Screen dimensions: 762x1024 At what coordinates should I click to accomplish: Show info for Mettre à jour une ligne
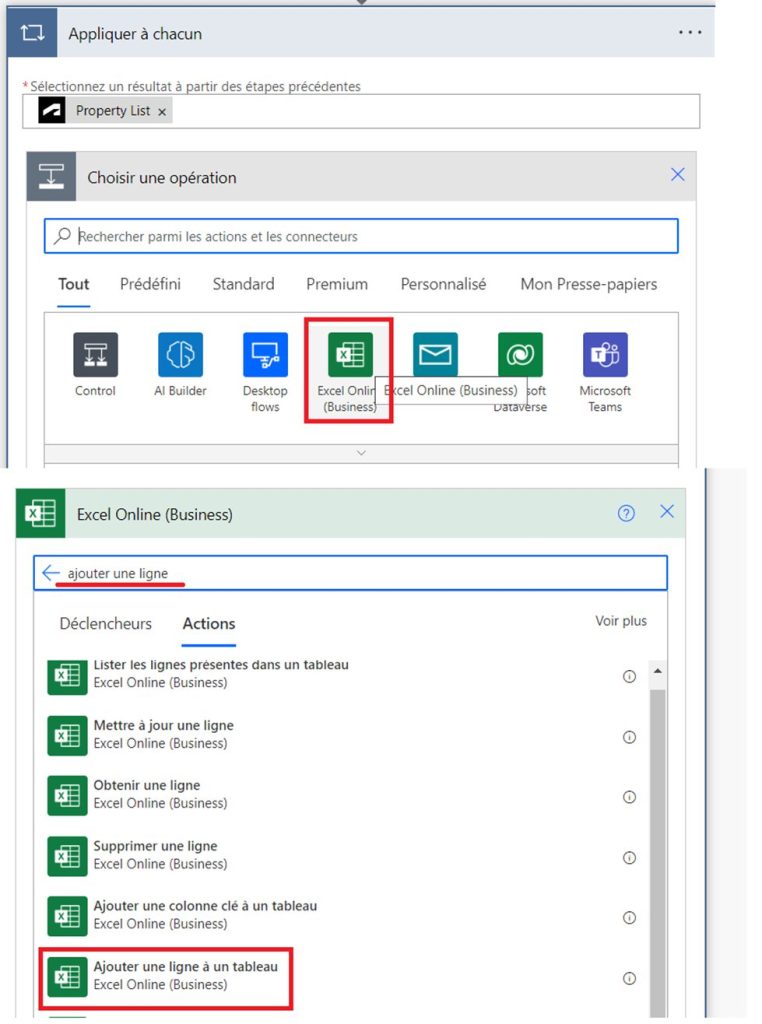point(629,737)
